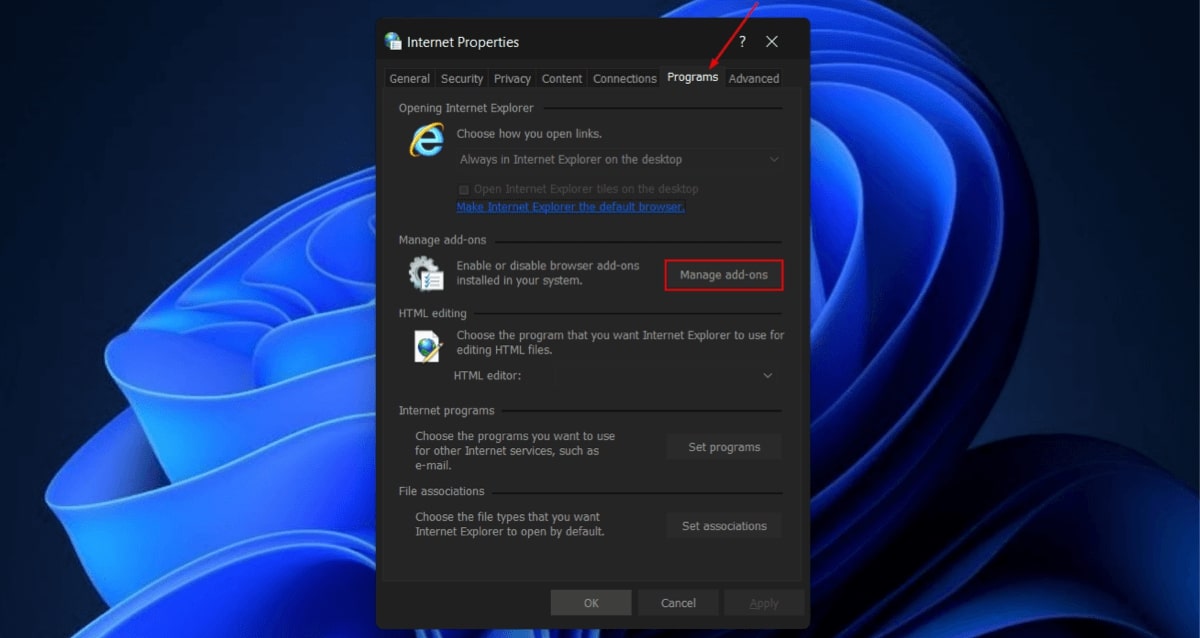
Task: Go to the Connections tab
Action: [x=624, y=78]
